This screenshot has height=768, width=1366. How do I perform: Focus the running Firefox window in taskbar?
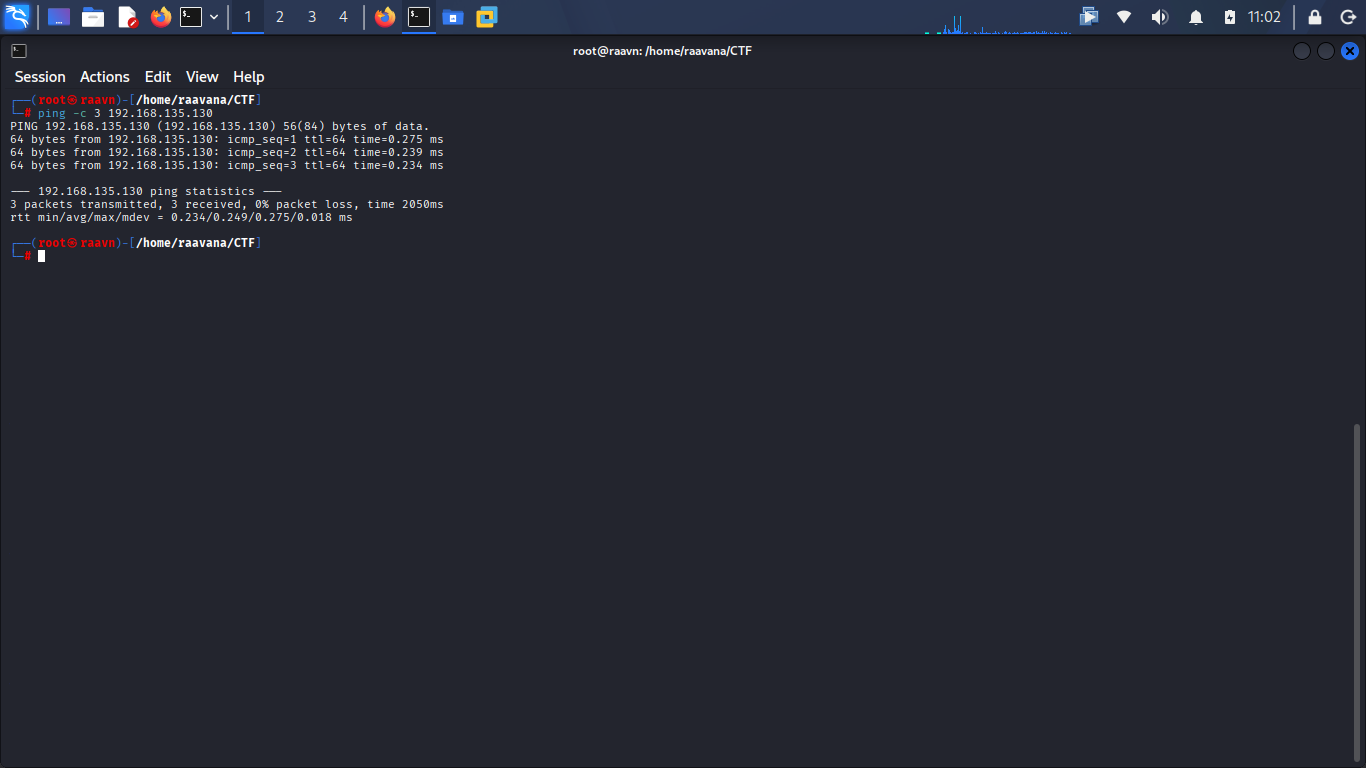click(385, 17)
